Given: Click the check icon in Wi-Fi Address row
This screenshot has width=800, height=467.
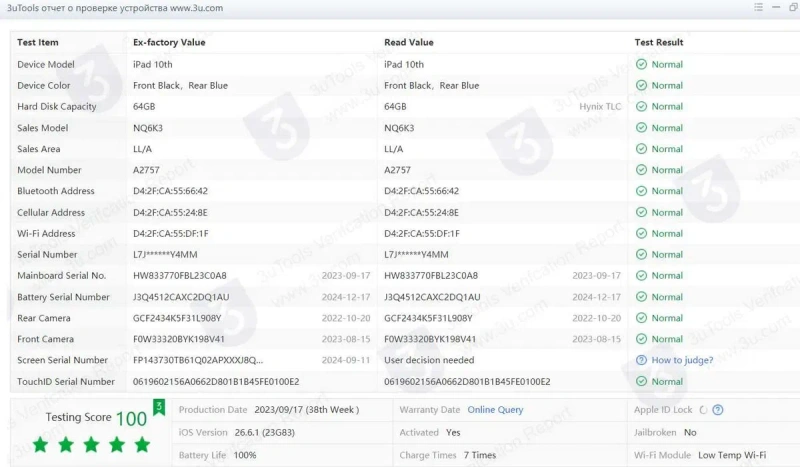Looking at the screenshot, I should 641,233.
